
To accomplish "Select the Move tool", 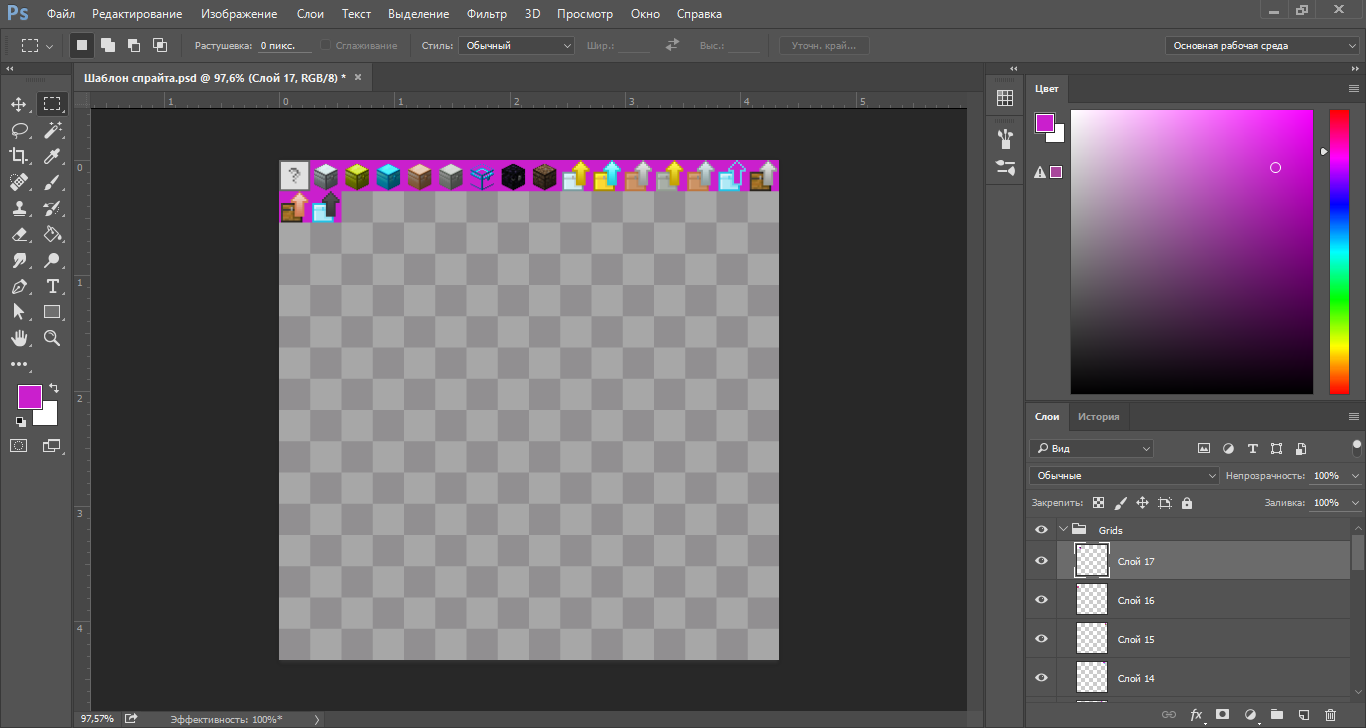I will coord(19,104).
